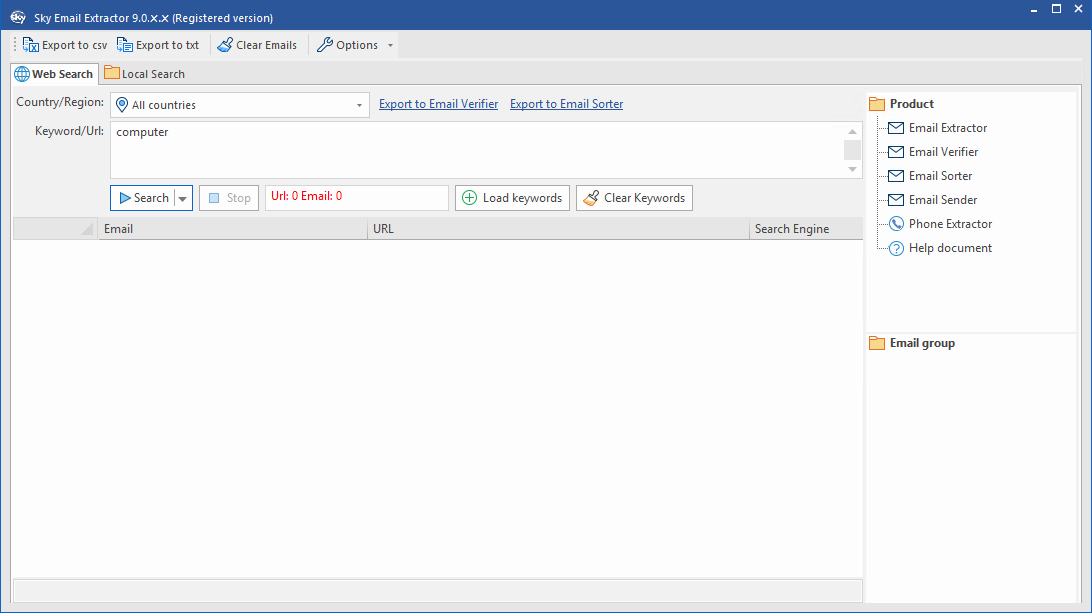This screenshot has width=1092, height=613.
Task: Click the select-all corner cell of the grid
Action: 55,228
